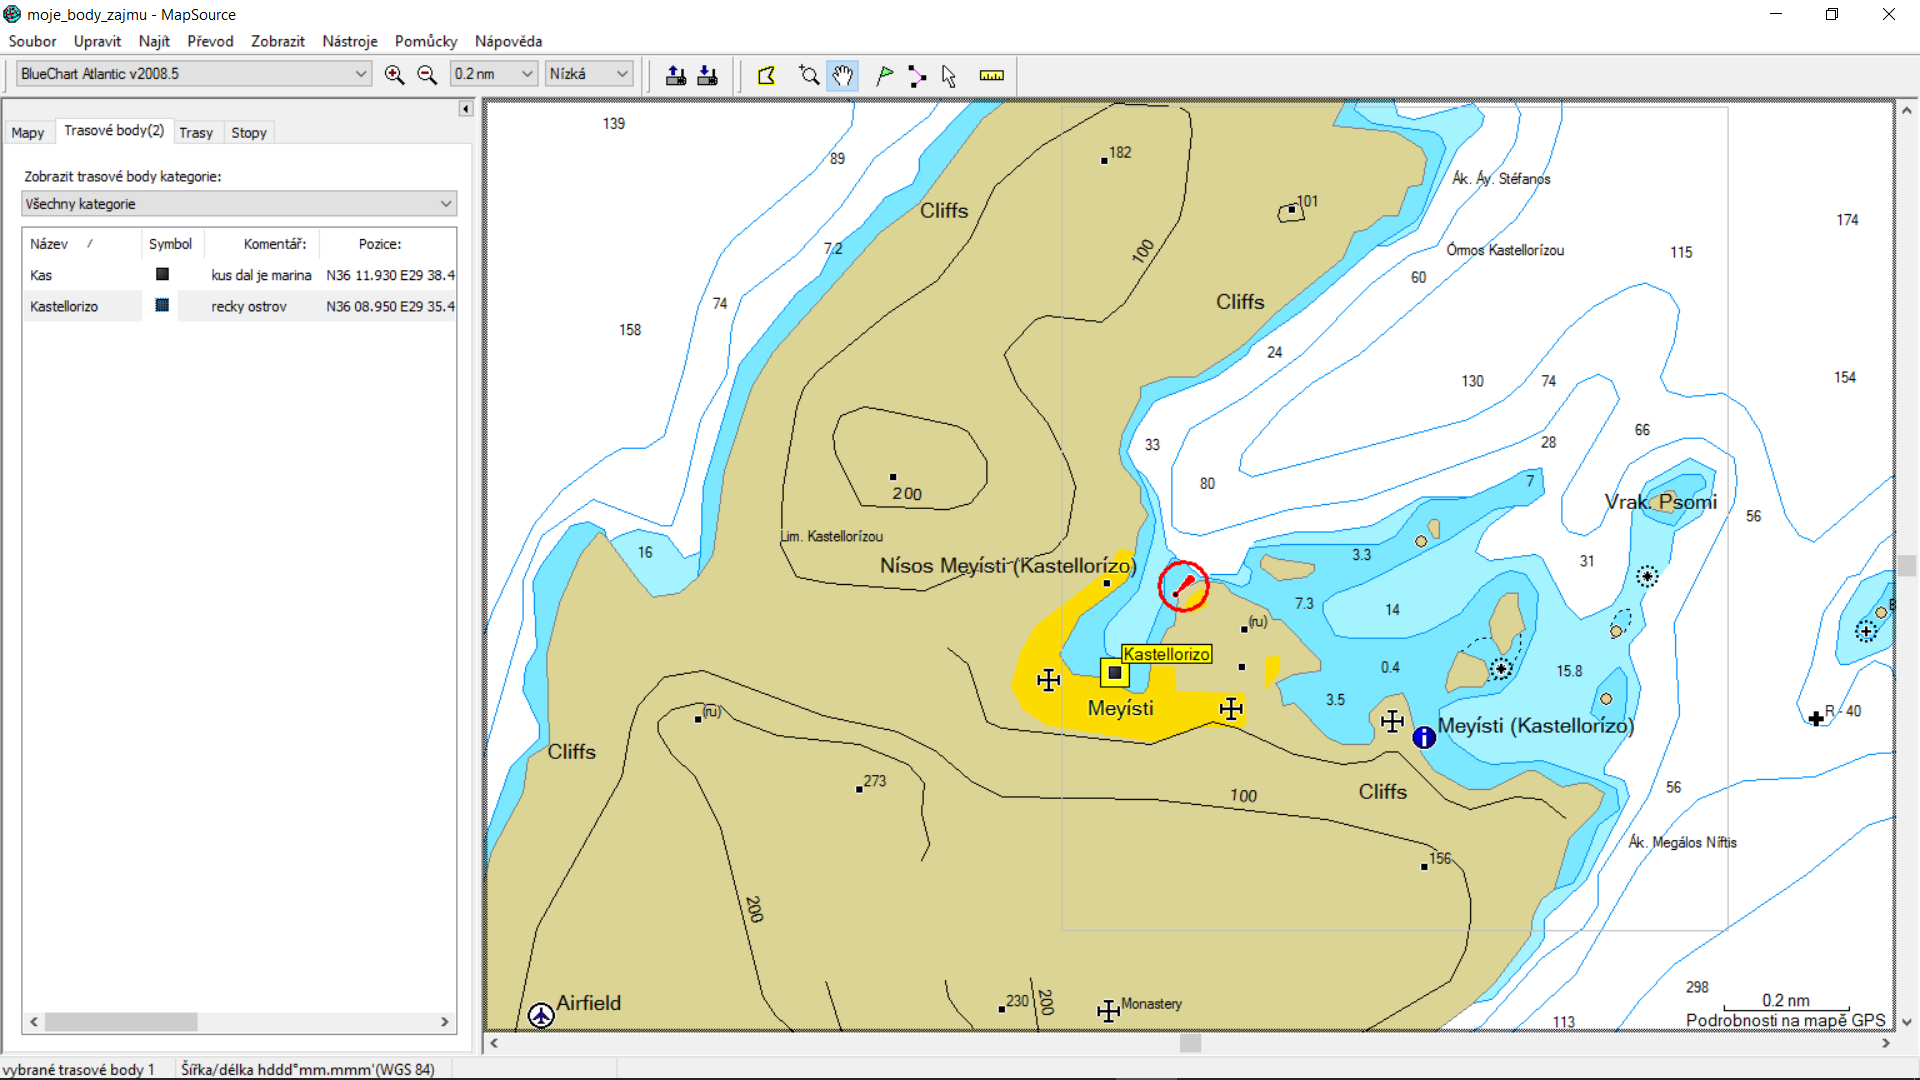1920x1080 pixels.
Task: Select the Route tool
Action: click(x=916, y=75)
